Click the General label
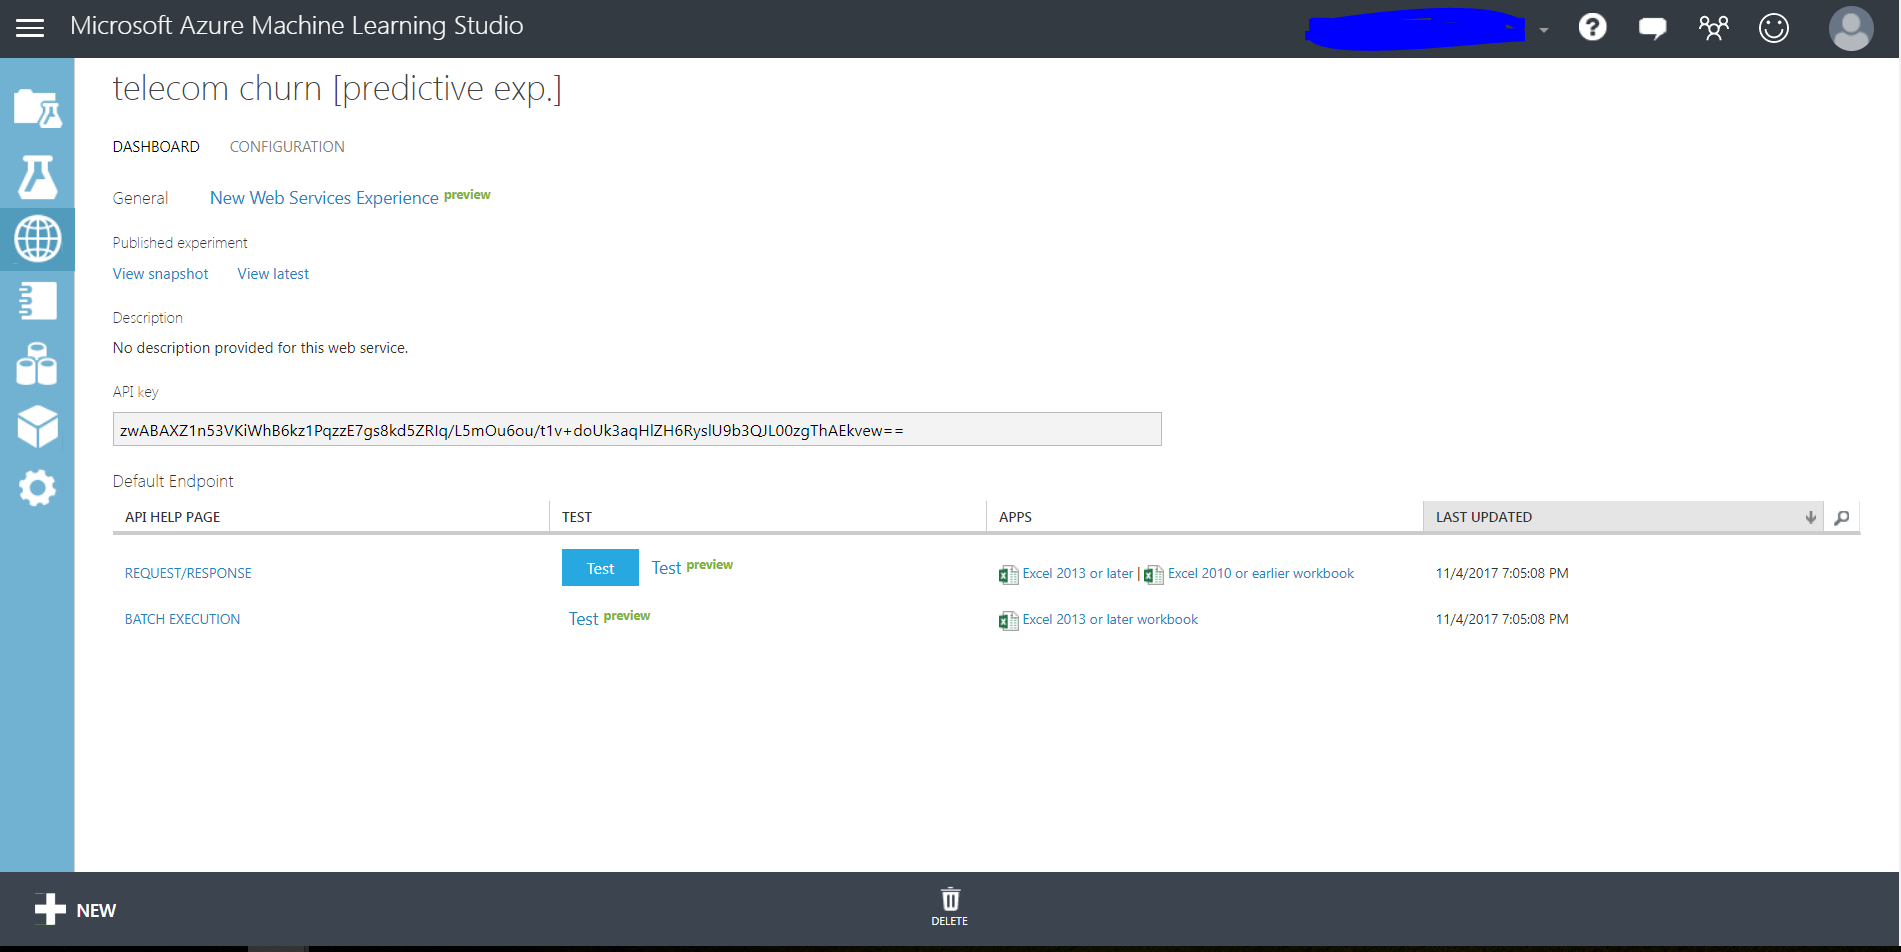 click(140, 198)
